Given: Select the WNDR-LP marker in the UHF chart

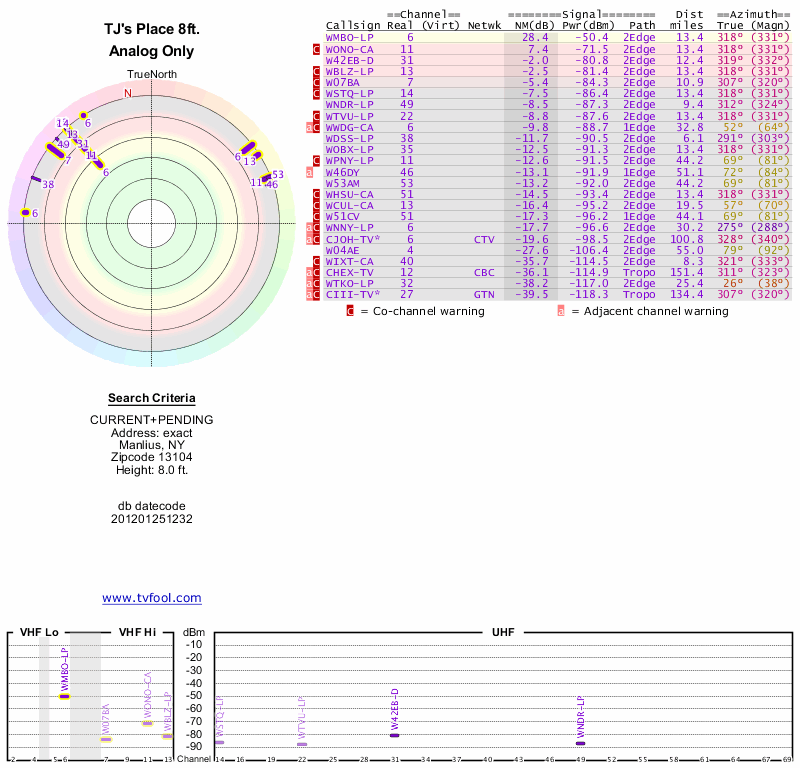Looking at the screenshot, I should coord(580,742).
